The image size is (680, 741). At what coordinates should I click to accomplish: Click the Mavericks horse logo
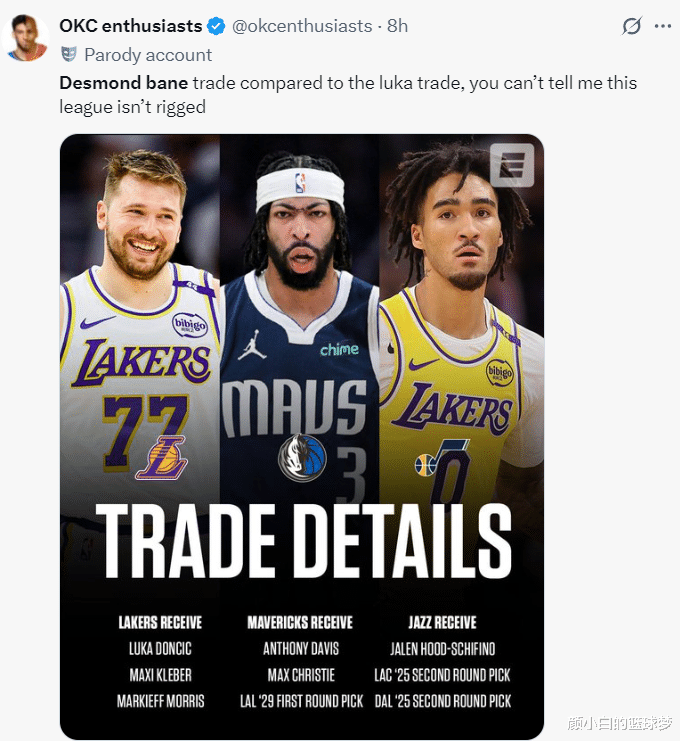302,457
